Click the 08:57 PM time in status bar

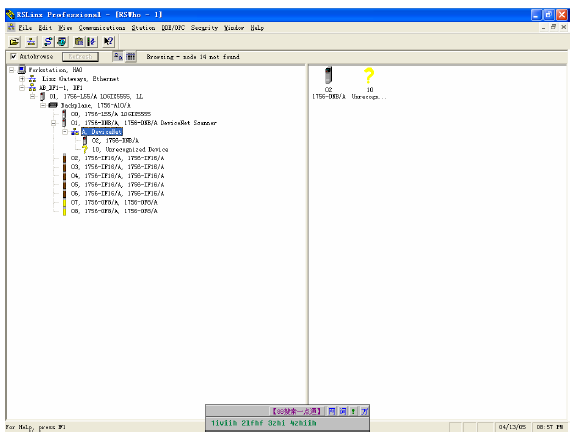click(x=550, y=427)
